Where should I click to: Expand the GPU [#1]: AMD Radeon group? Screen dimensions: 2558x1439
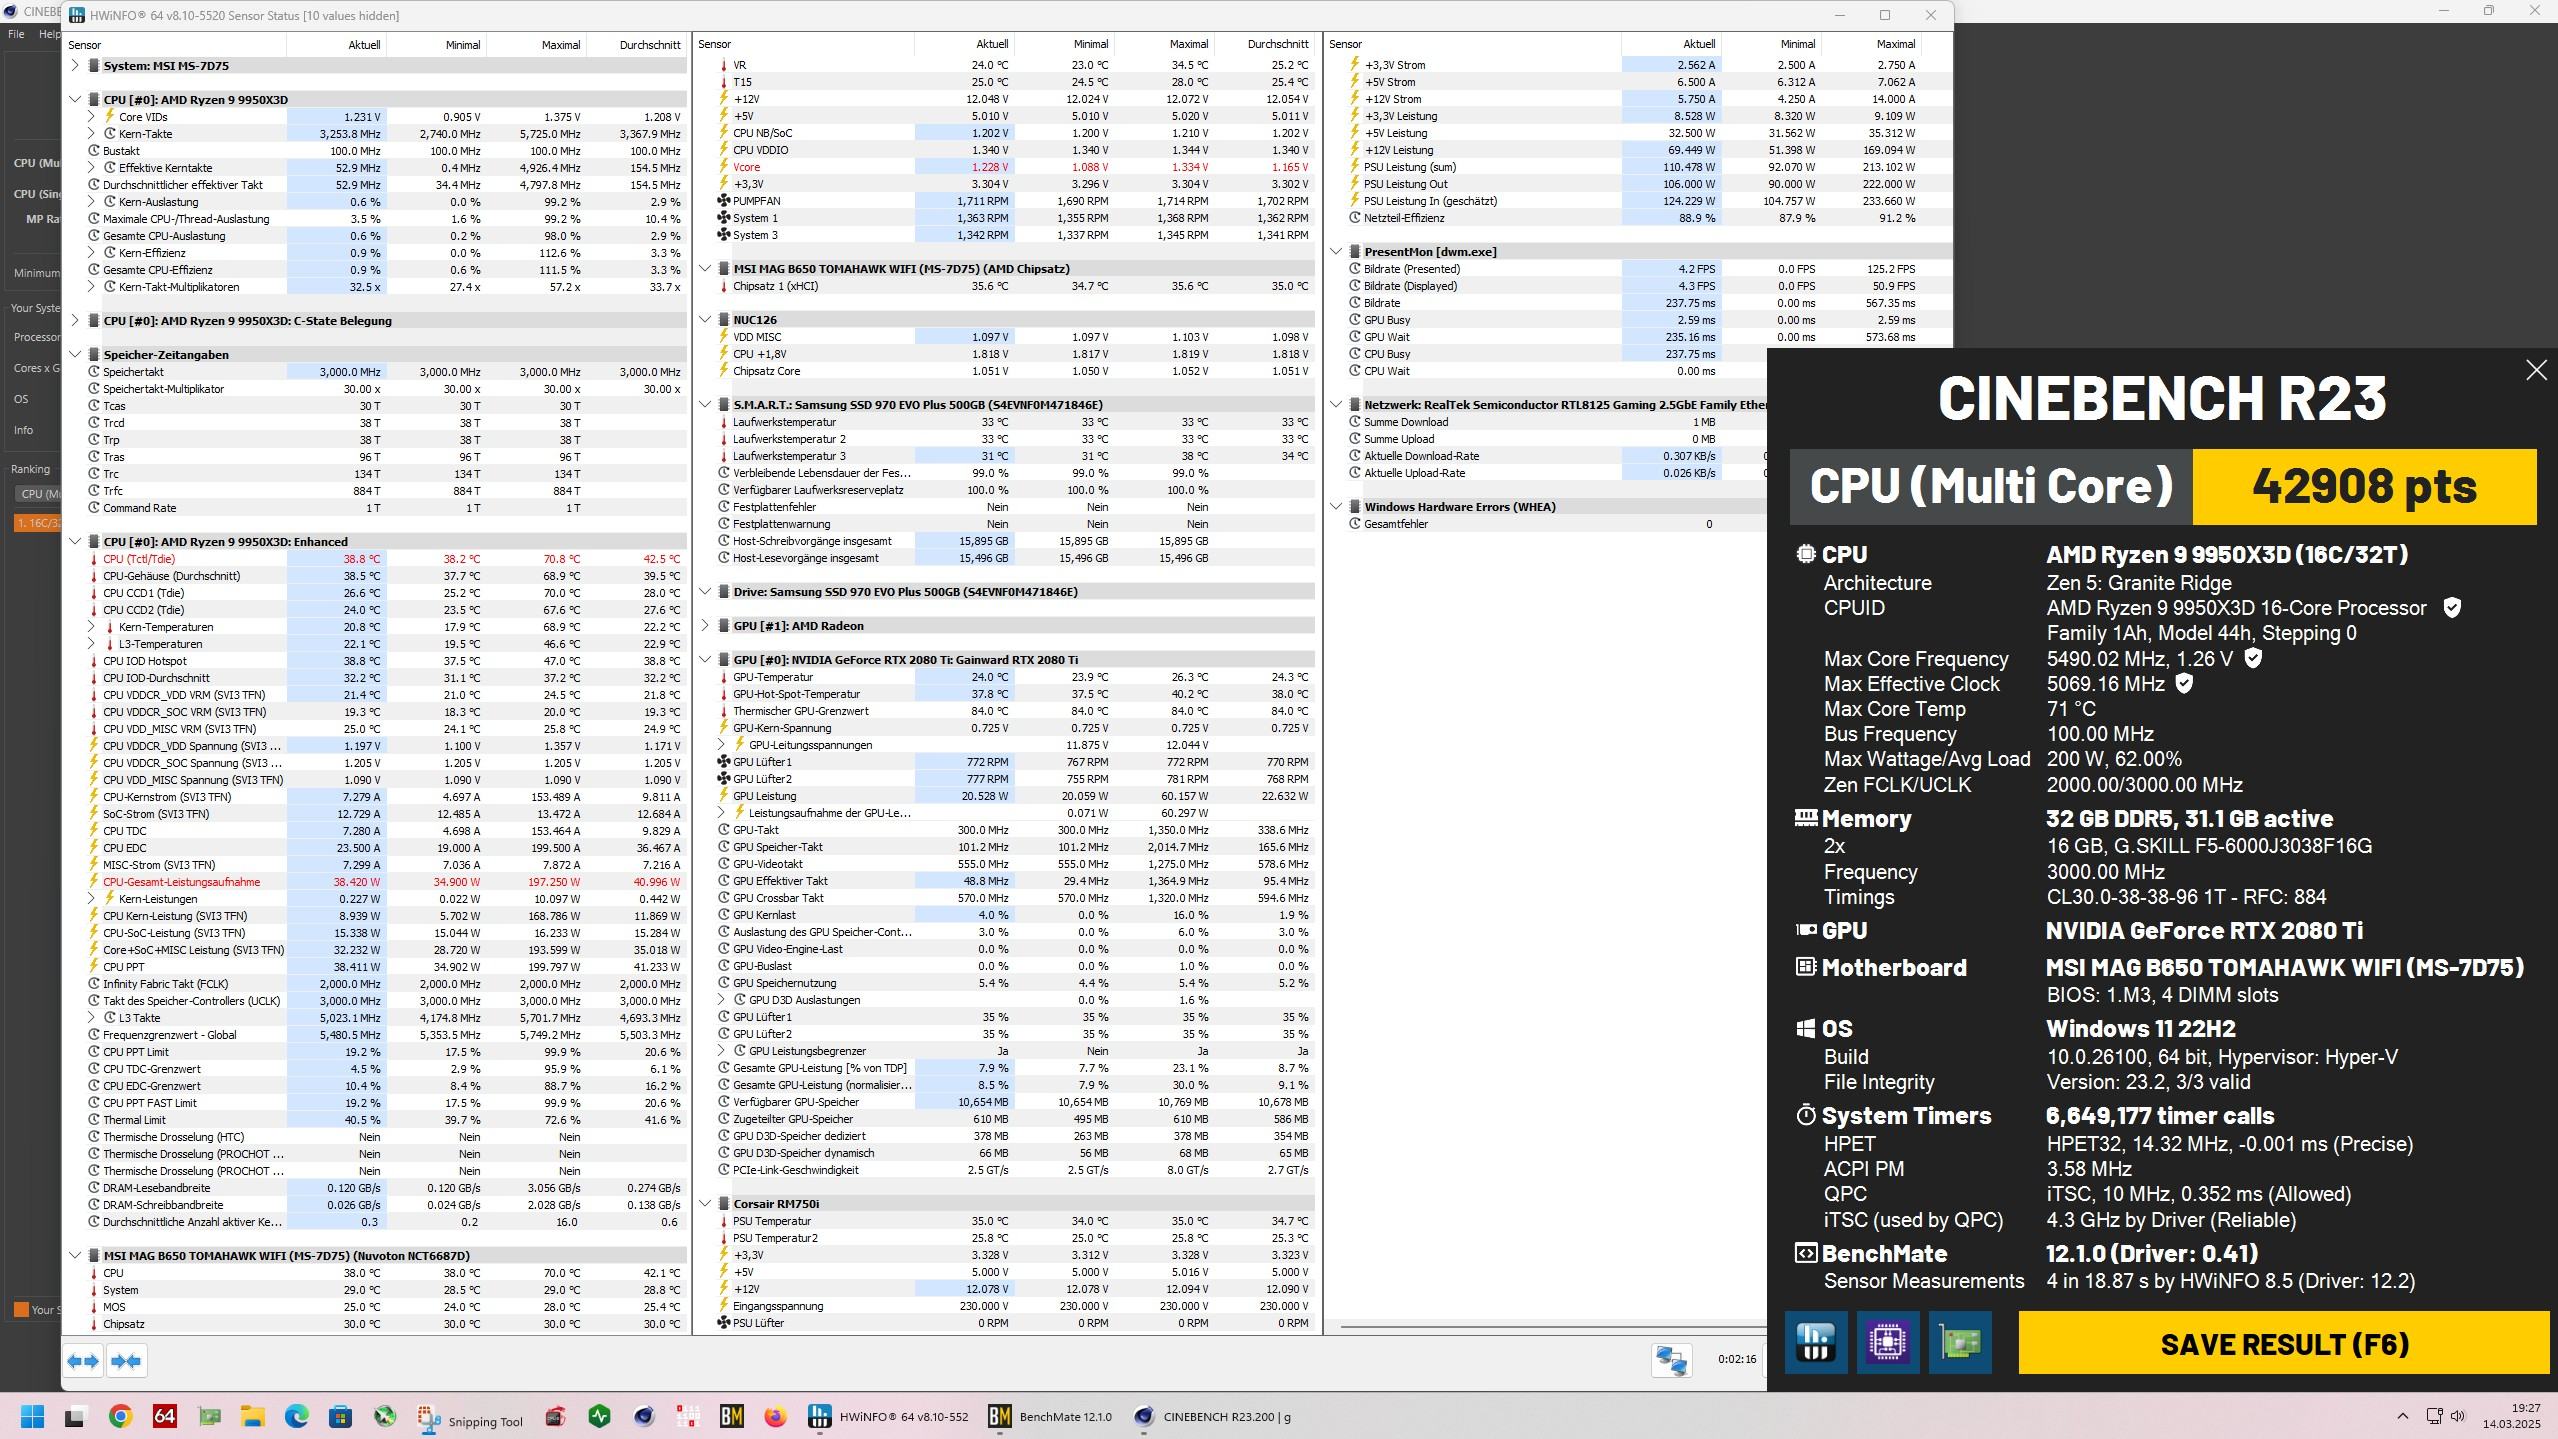pos(705,626)
